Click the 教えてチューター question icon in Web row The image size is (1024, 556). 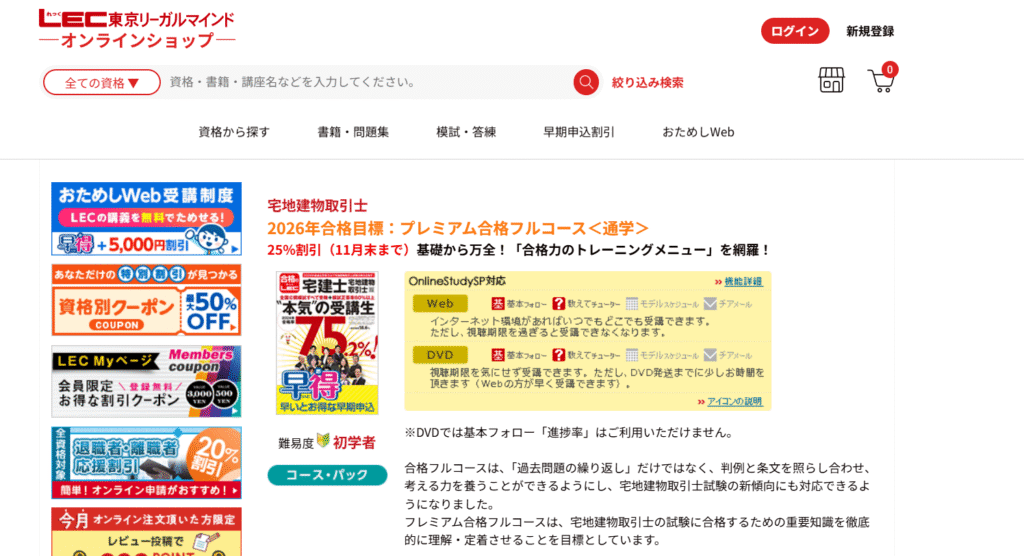pyautogui.click(x=559, y=303)
